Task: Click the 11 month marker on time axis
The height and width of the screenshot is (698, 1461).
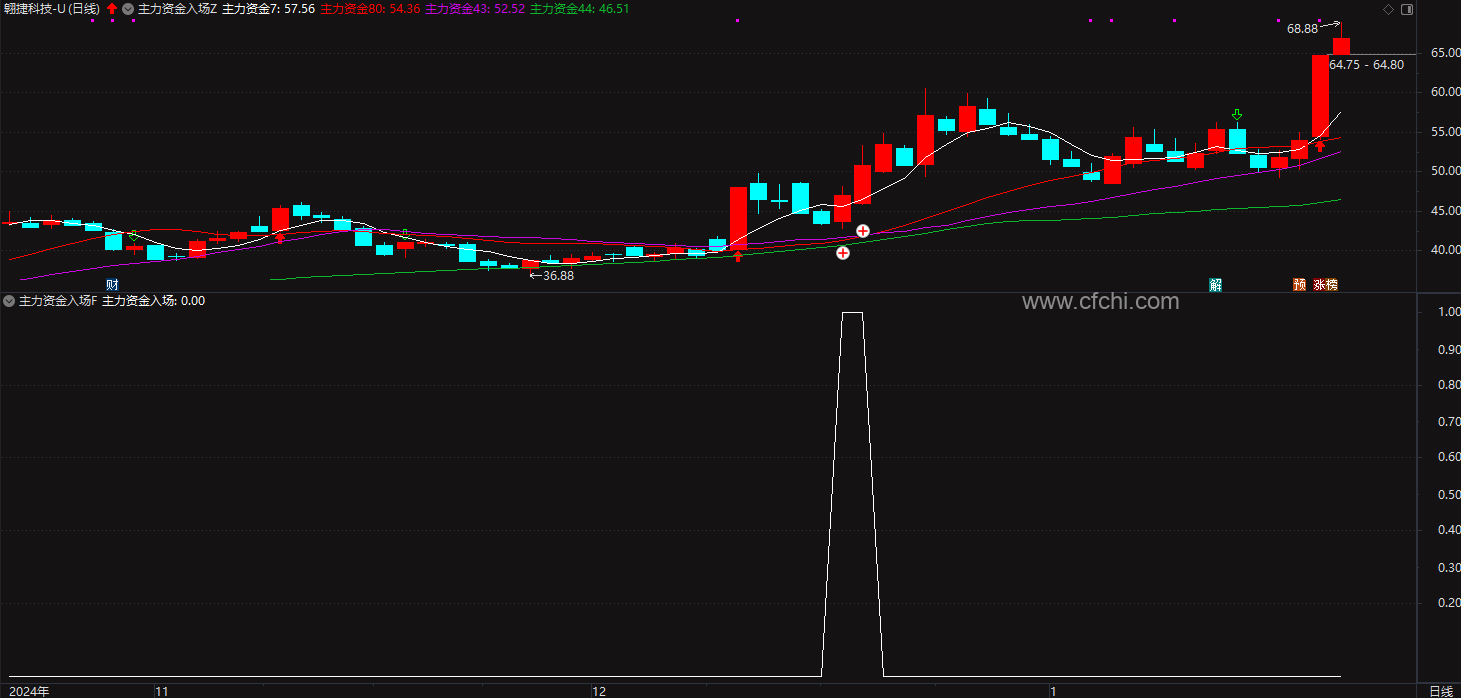Action: click(161, 691)
